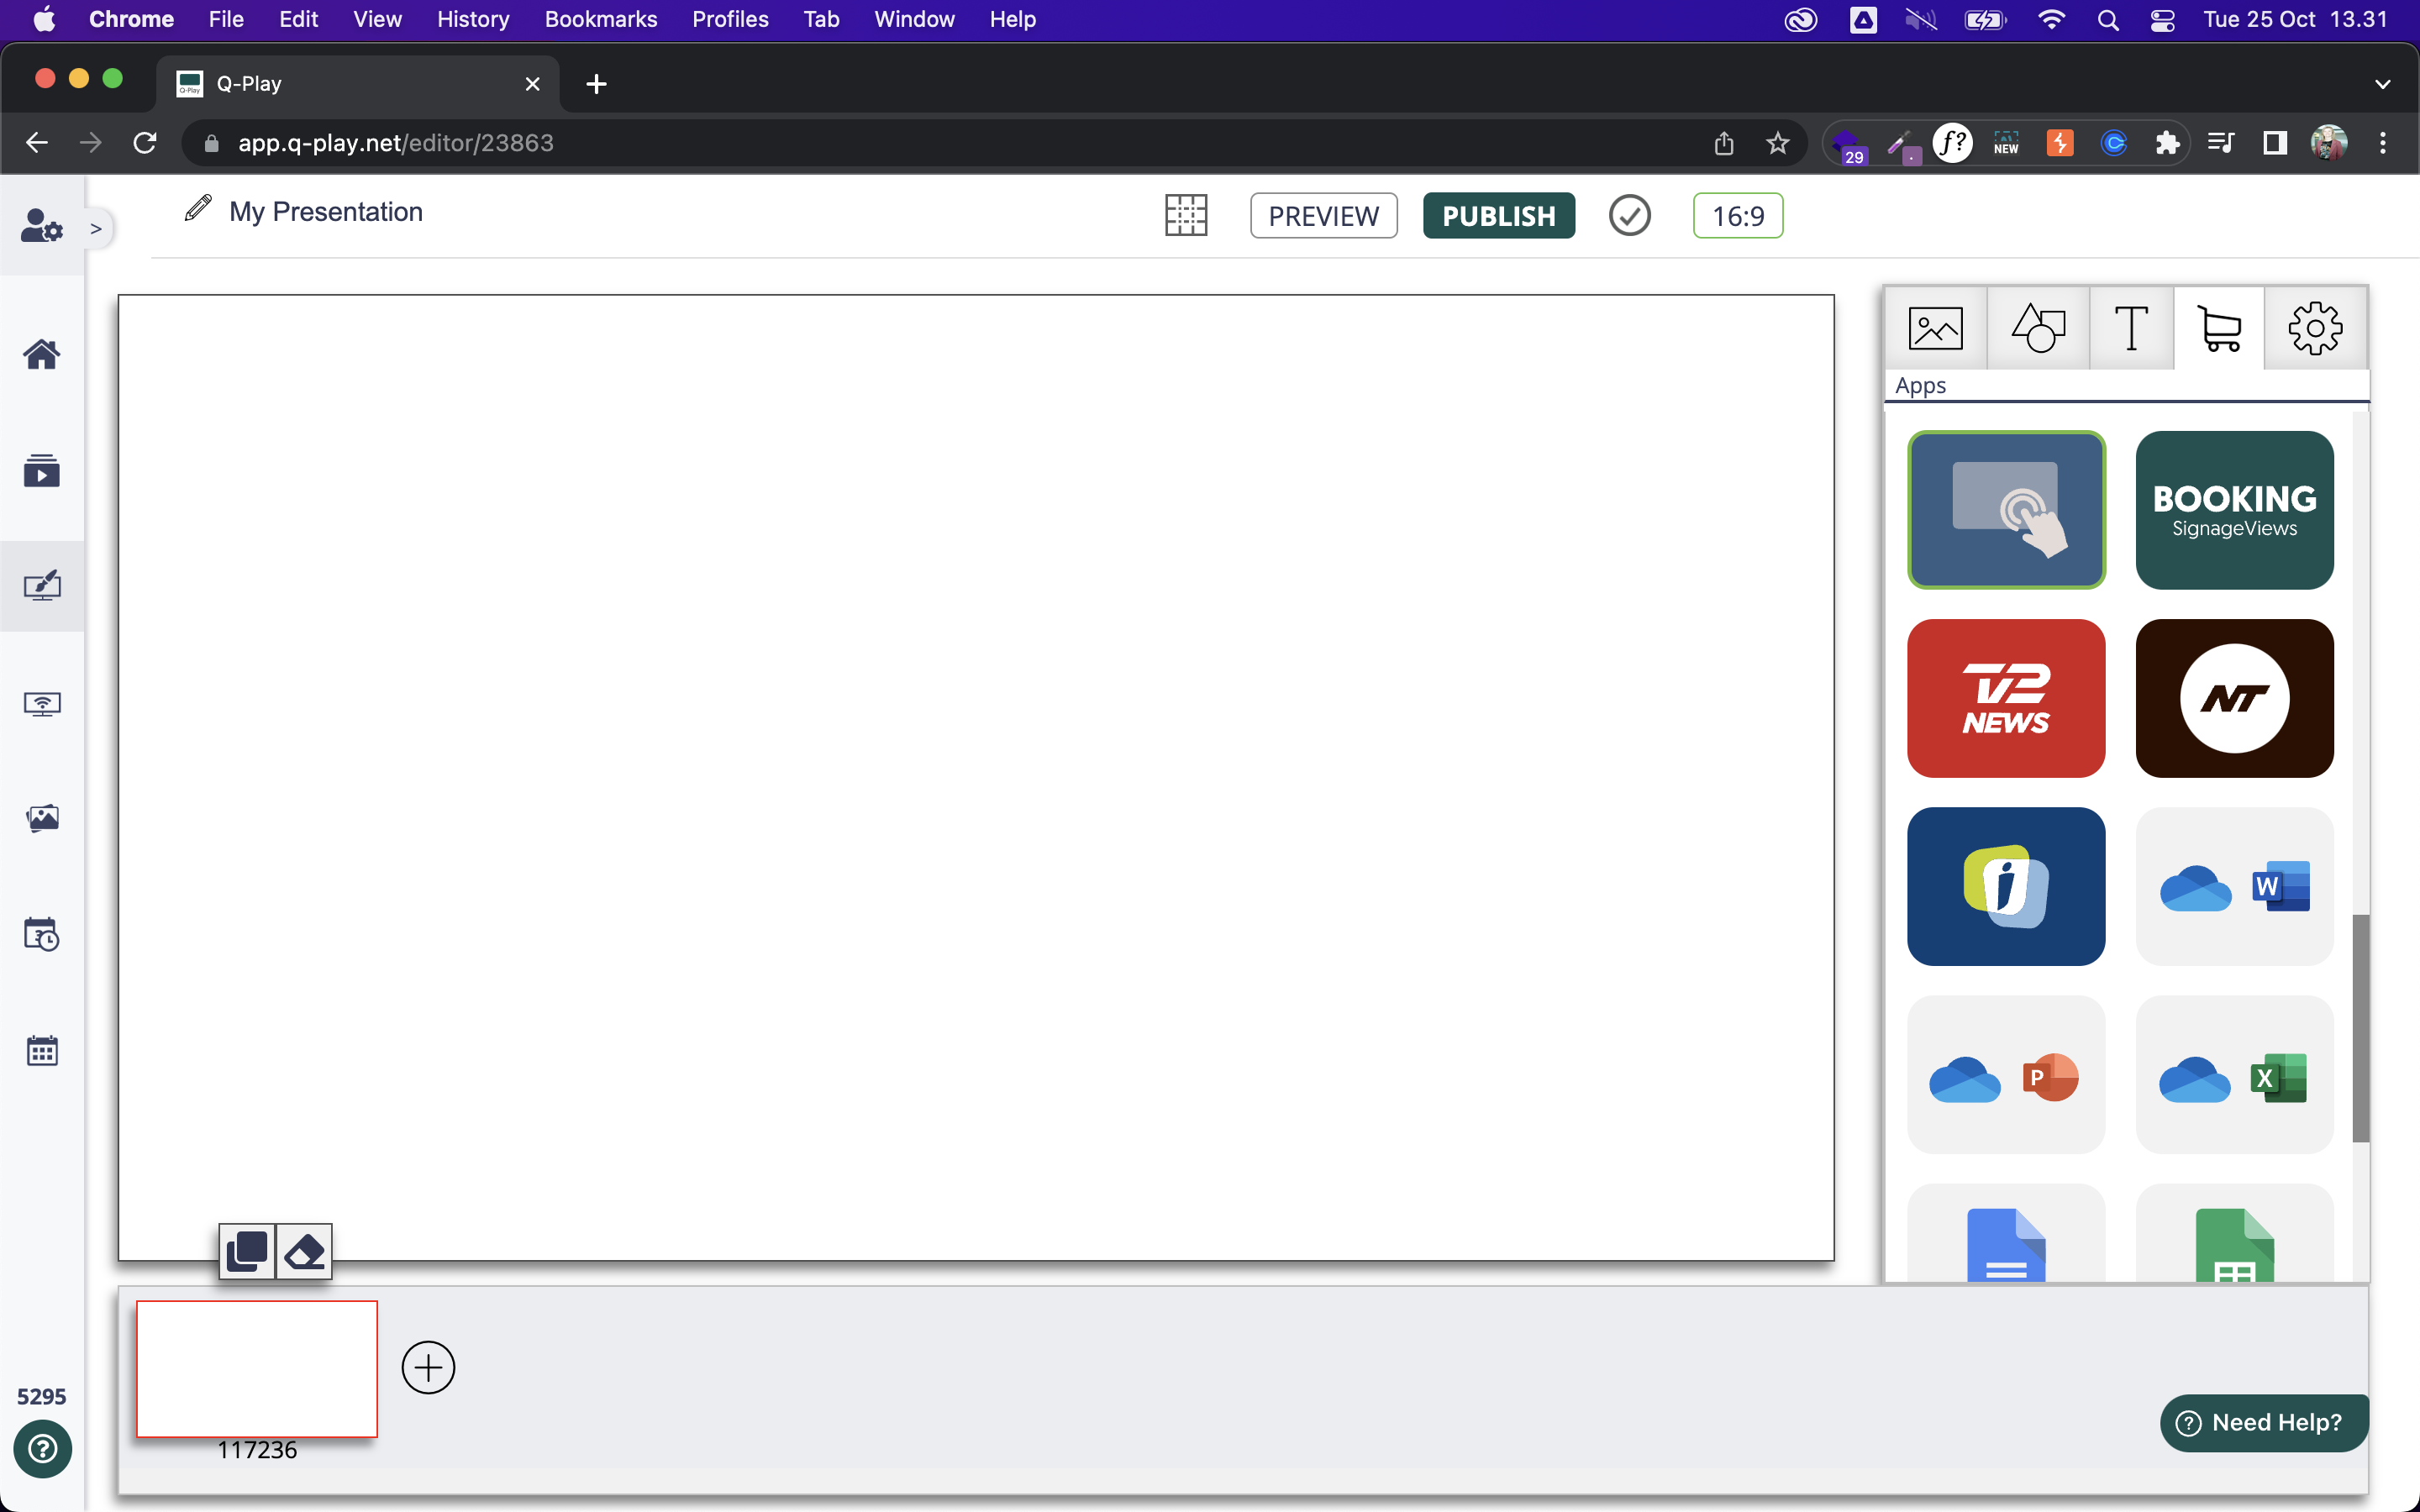
Task: Open macOS Control Center icon
Action: tap(2162, 20)
